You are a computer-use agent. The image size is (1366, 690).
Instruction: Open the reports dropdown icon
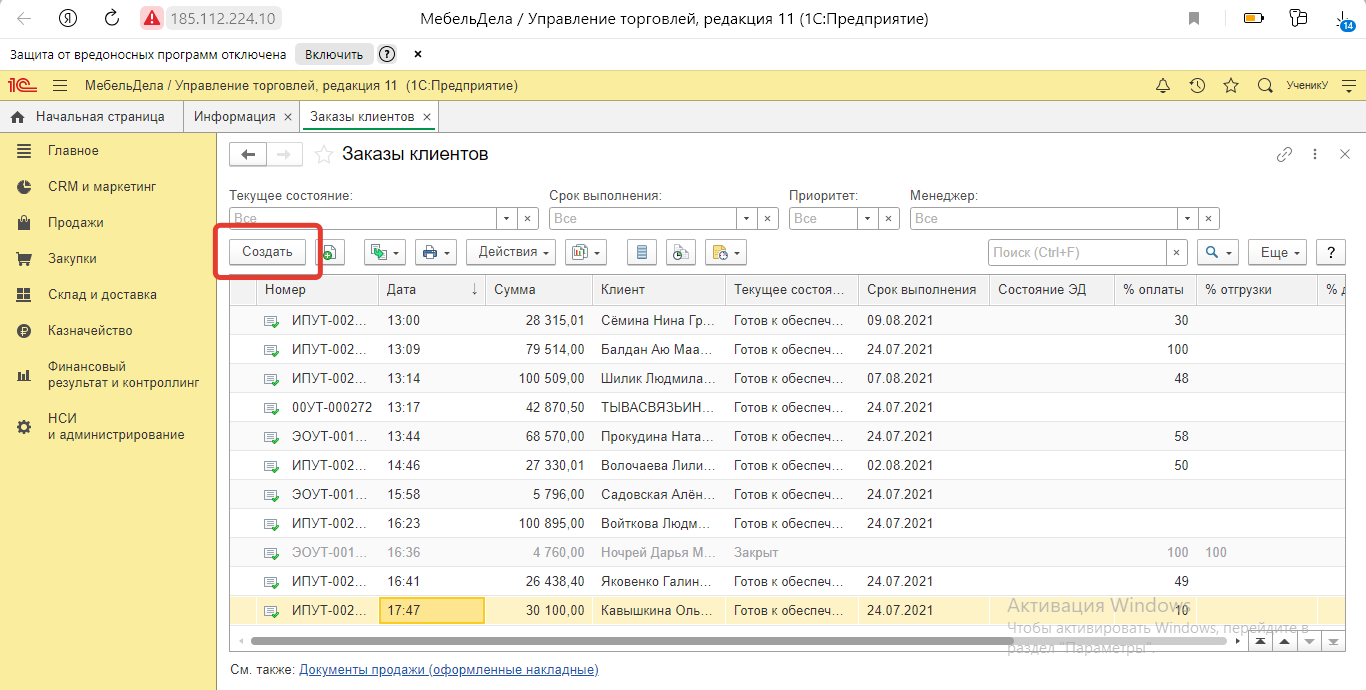tap(586, 252)
